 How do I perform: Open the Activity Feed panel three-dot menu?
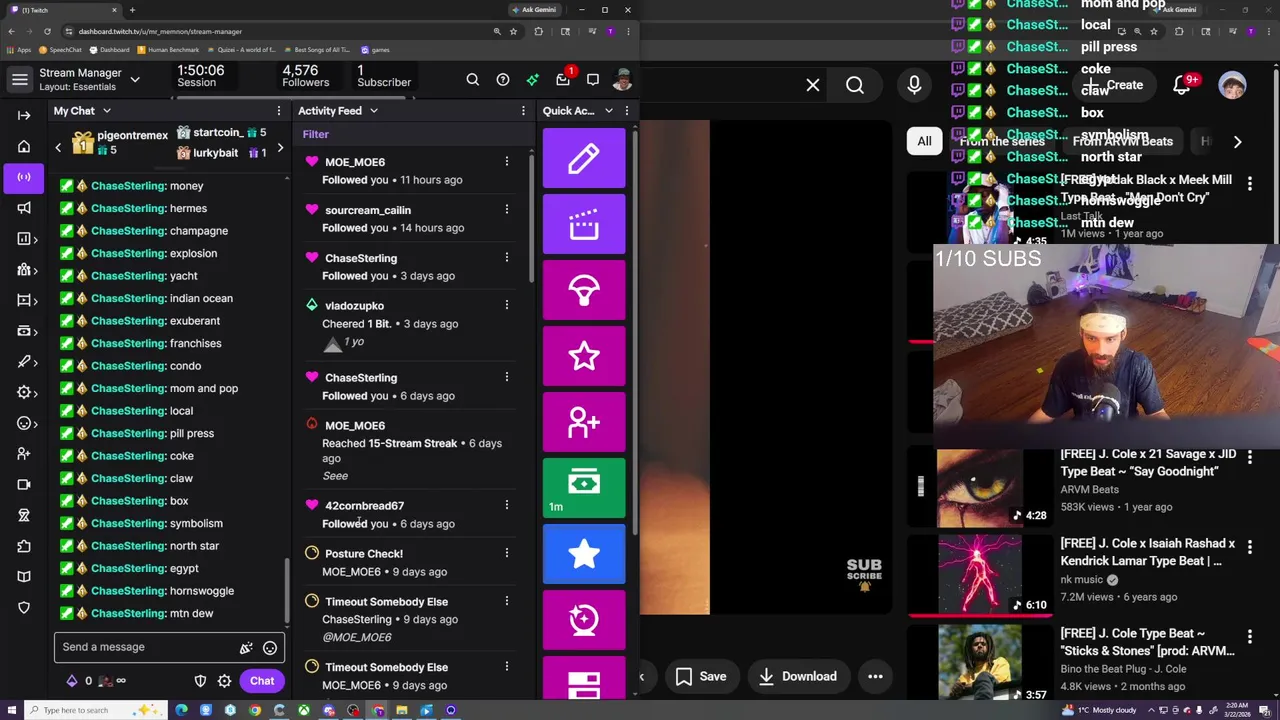(x=523, y=111)
